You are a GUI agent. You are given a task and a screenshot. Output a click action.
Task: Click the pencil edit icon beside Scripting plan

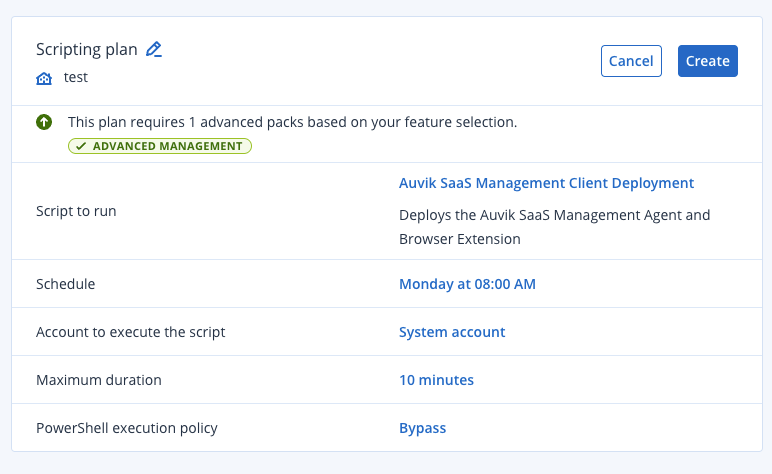154,49
